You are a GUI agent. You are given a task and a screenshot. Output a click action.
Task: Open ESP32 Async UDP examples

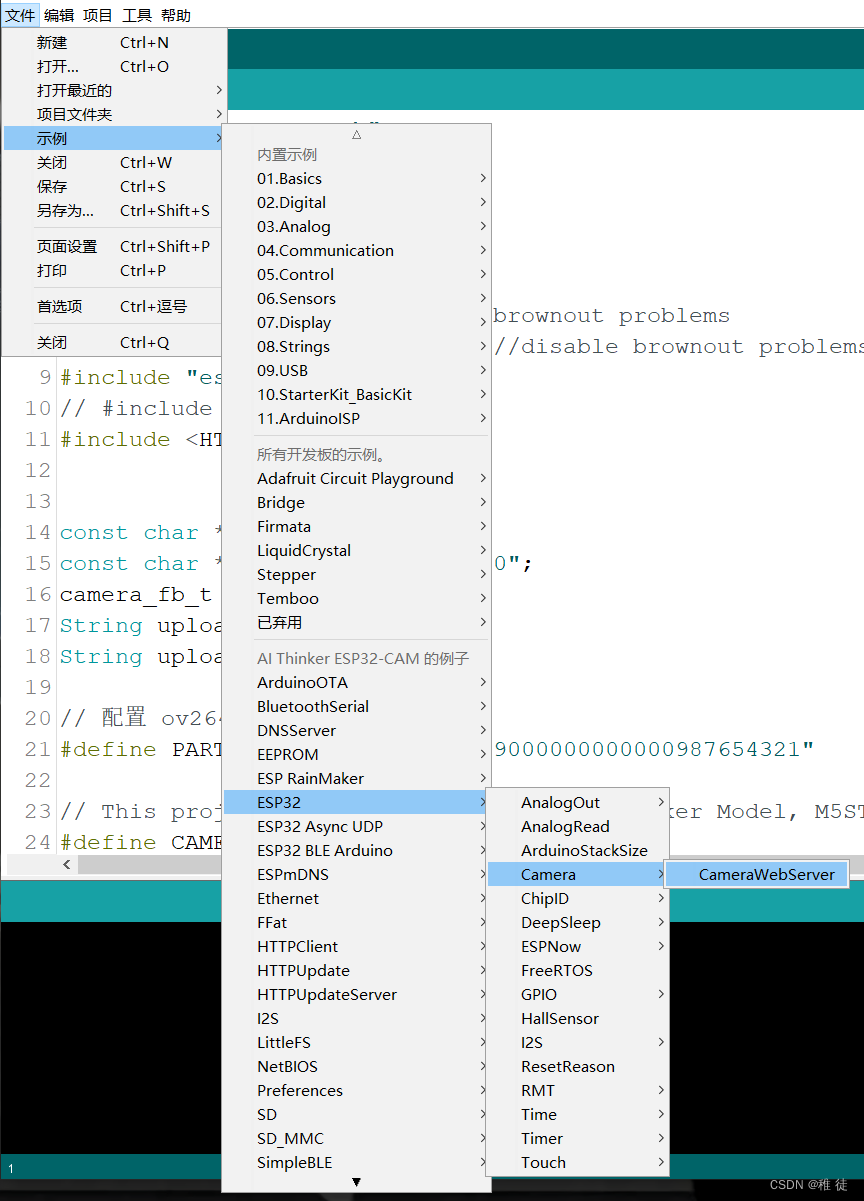[356, 827]
